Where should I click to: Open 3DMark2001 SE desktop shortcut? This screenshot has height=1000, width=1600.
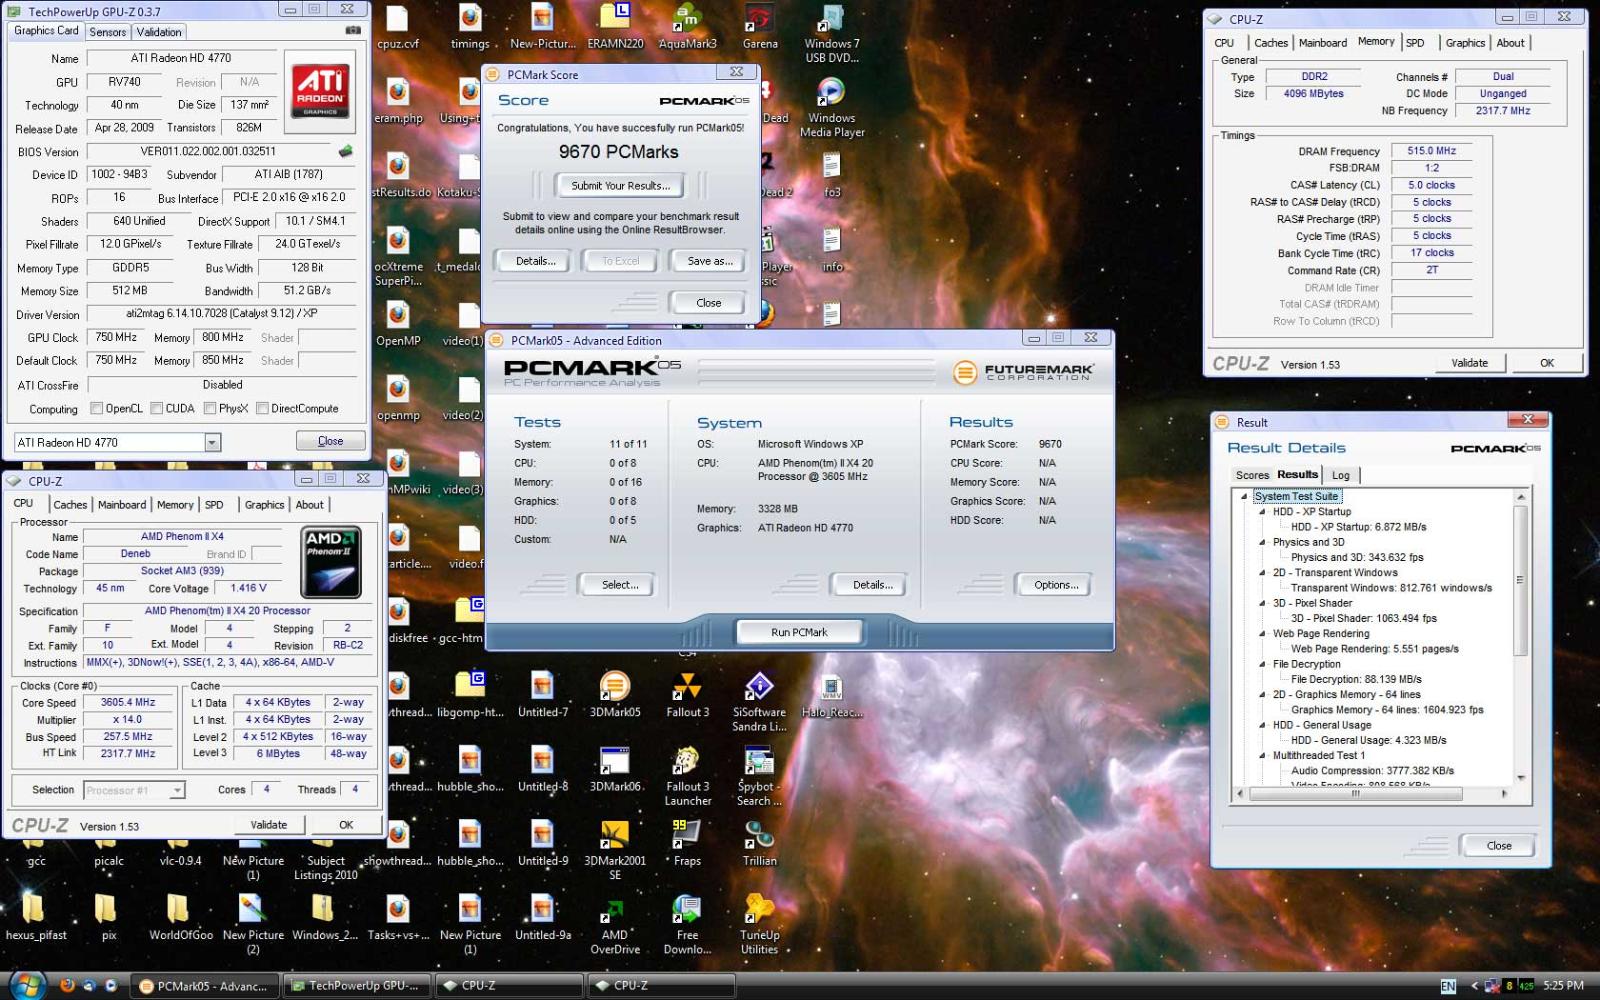[x=615, y=850]
